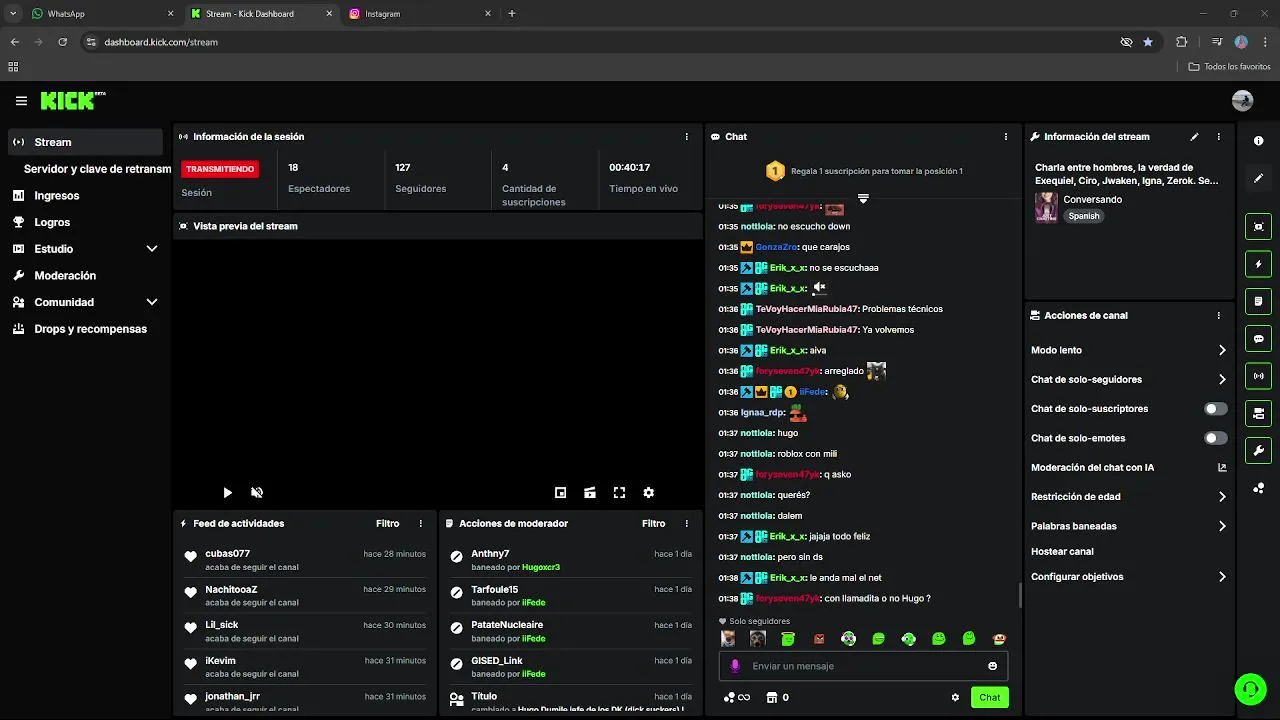This screenshot has width=1280, height=720.
Task: Open Filtro in Acciones de moderador
Action: pyautogui.click(x=653, y=524)
